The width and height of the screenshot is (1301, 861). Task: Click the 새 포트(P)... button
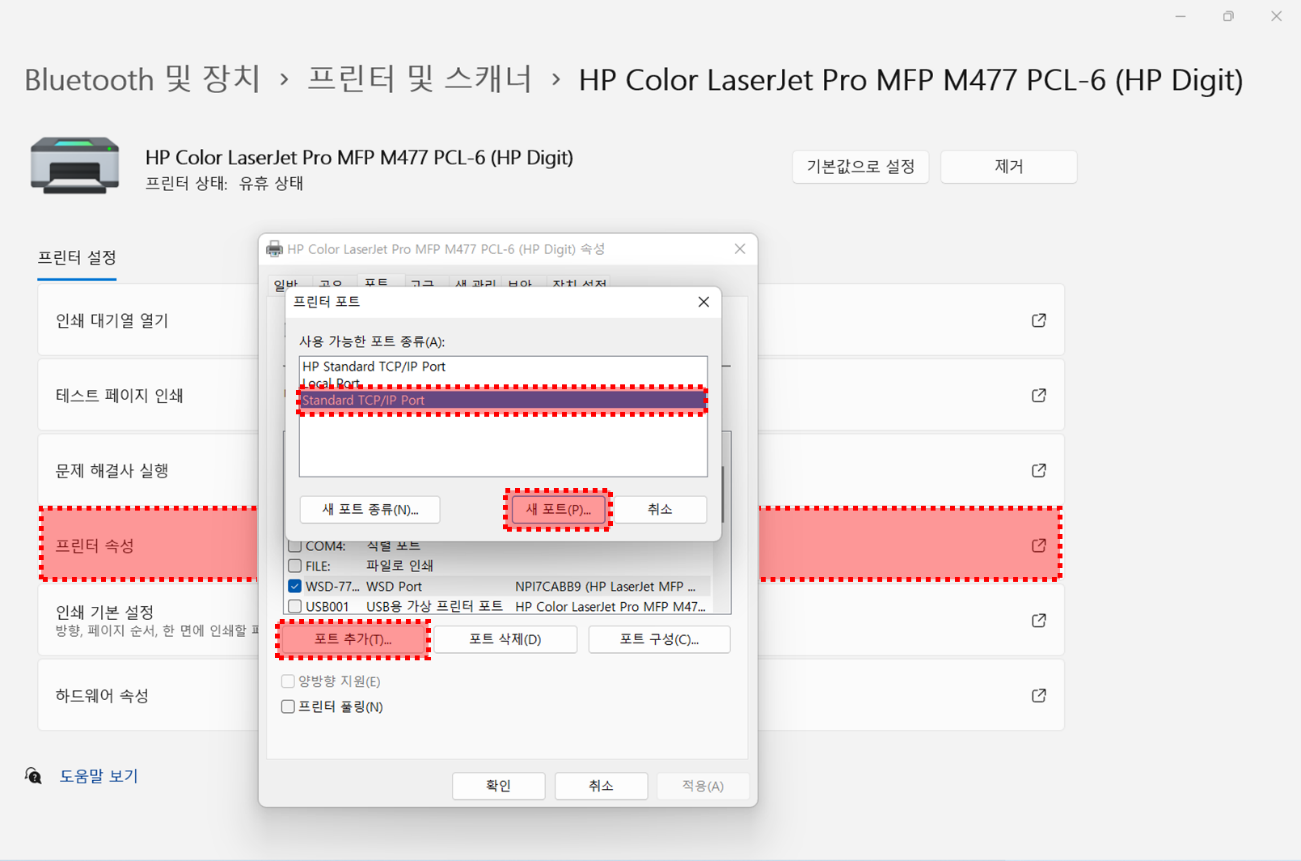pyautogui.click(x=558, y=509)
